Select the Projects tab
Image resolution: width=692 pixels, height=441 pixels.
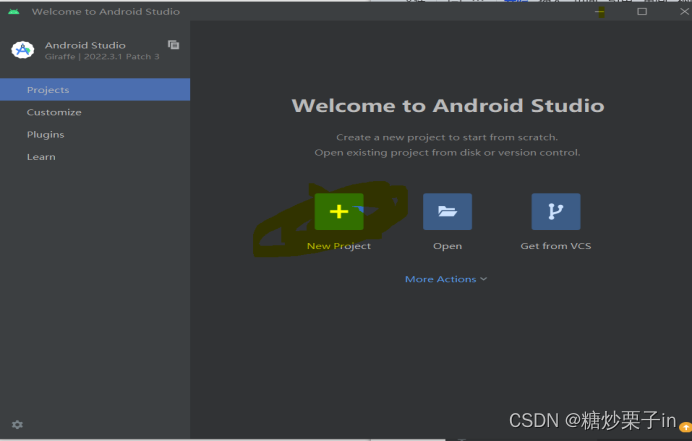[95, 90]
